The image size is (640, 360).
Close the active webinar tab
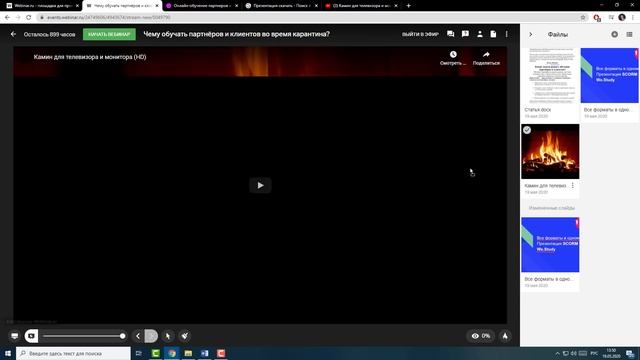[157, 6]
